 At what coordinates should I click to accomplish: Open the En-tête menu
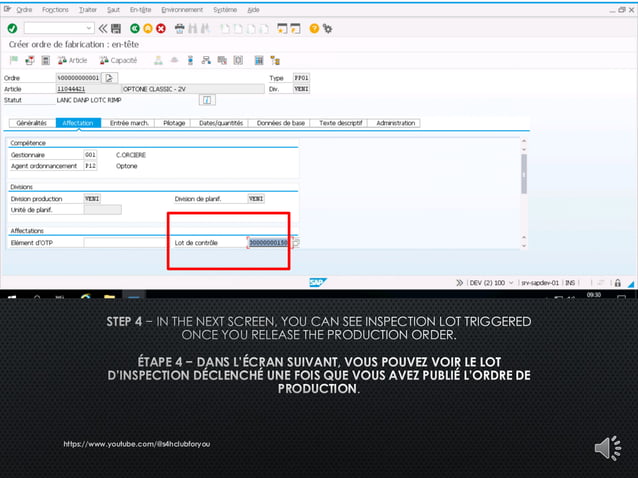[140, 10]
